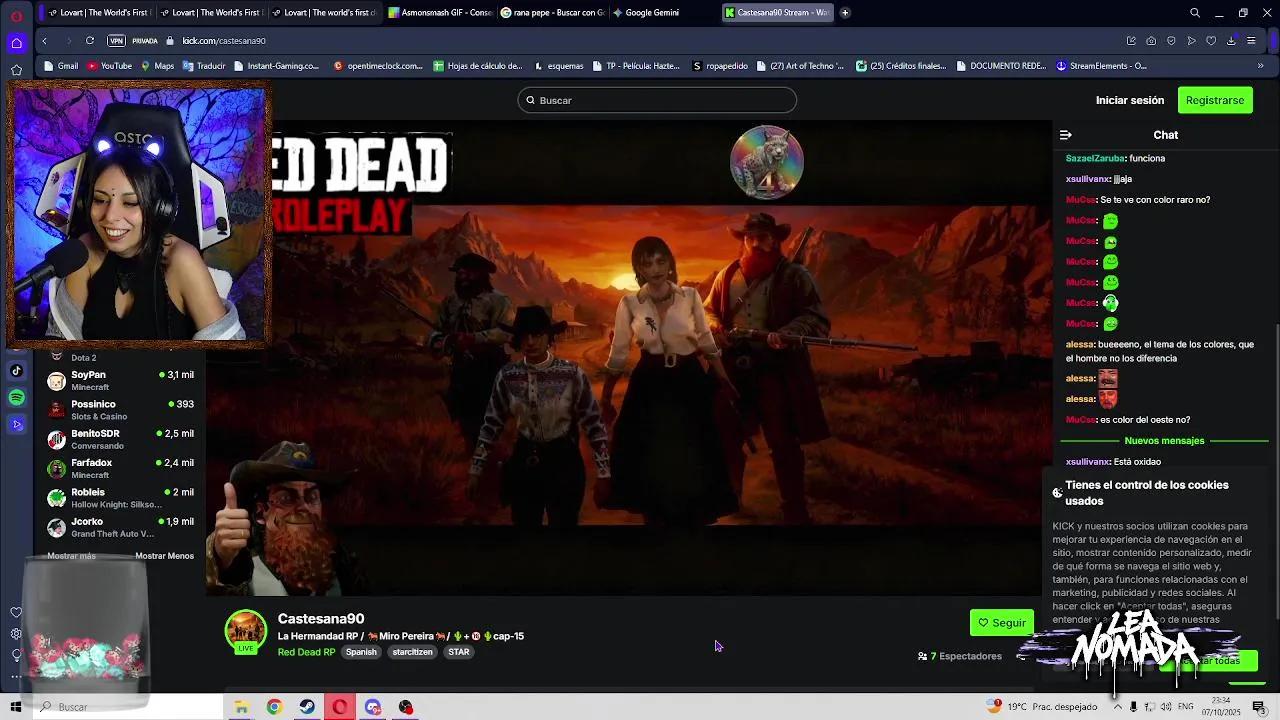Open Opera sidebar settings gear

(16, 634)
